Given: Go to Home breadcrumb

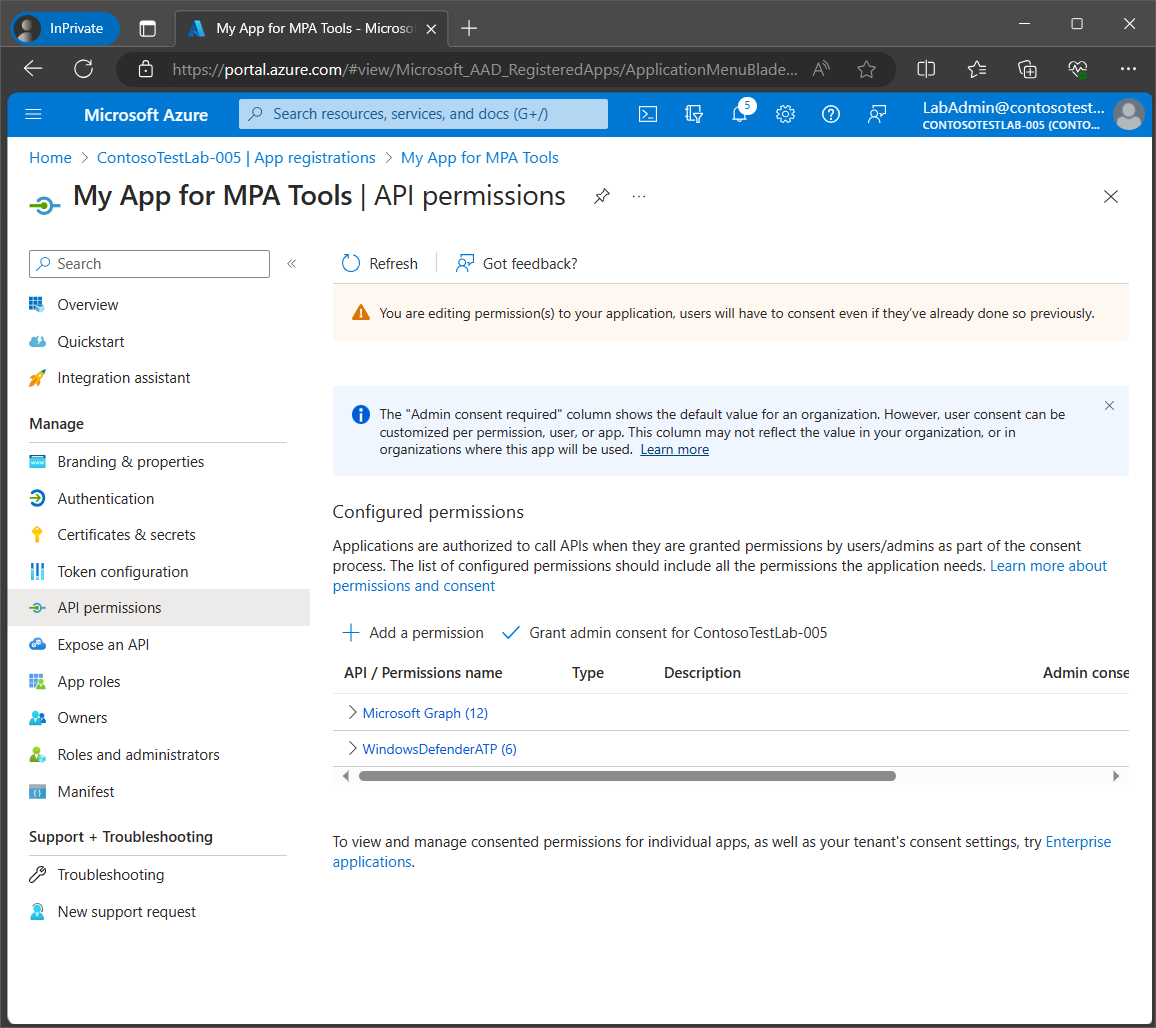Looking at the screenshot, I should (x=50, y=158).
